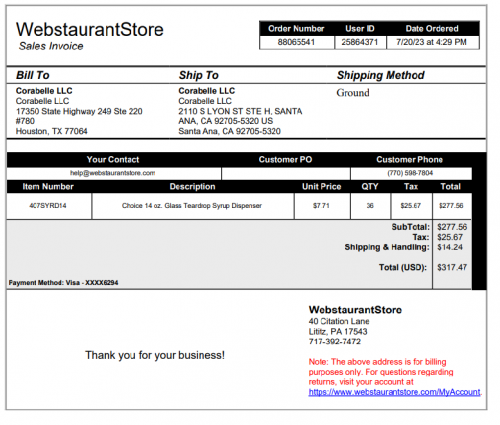Select unit price $7.71

click(x=321, y=206)
